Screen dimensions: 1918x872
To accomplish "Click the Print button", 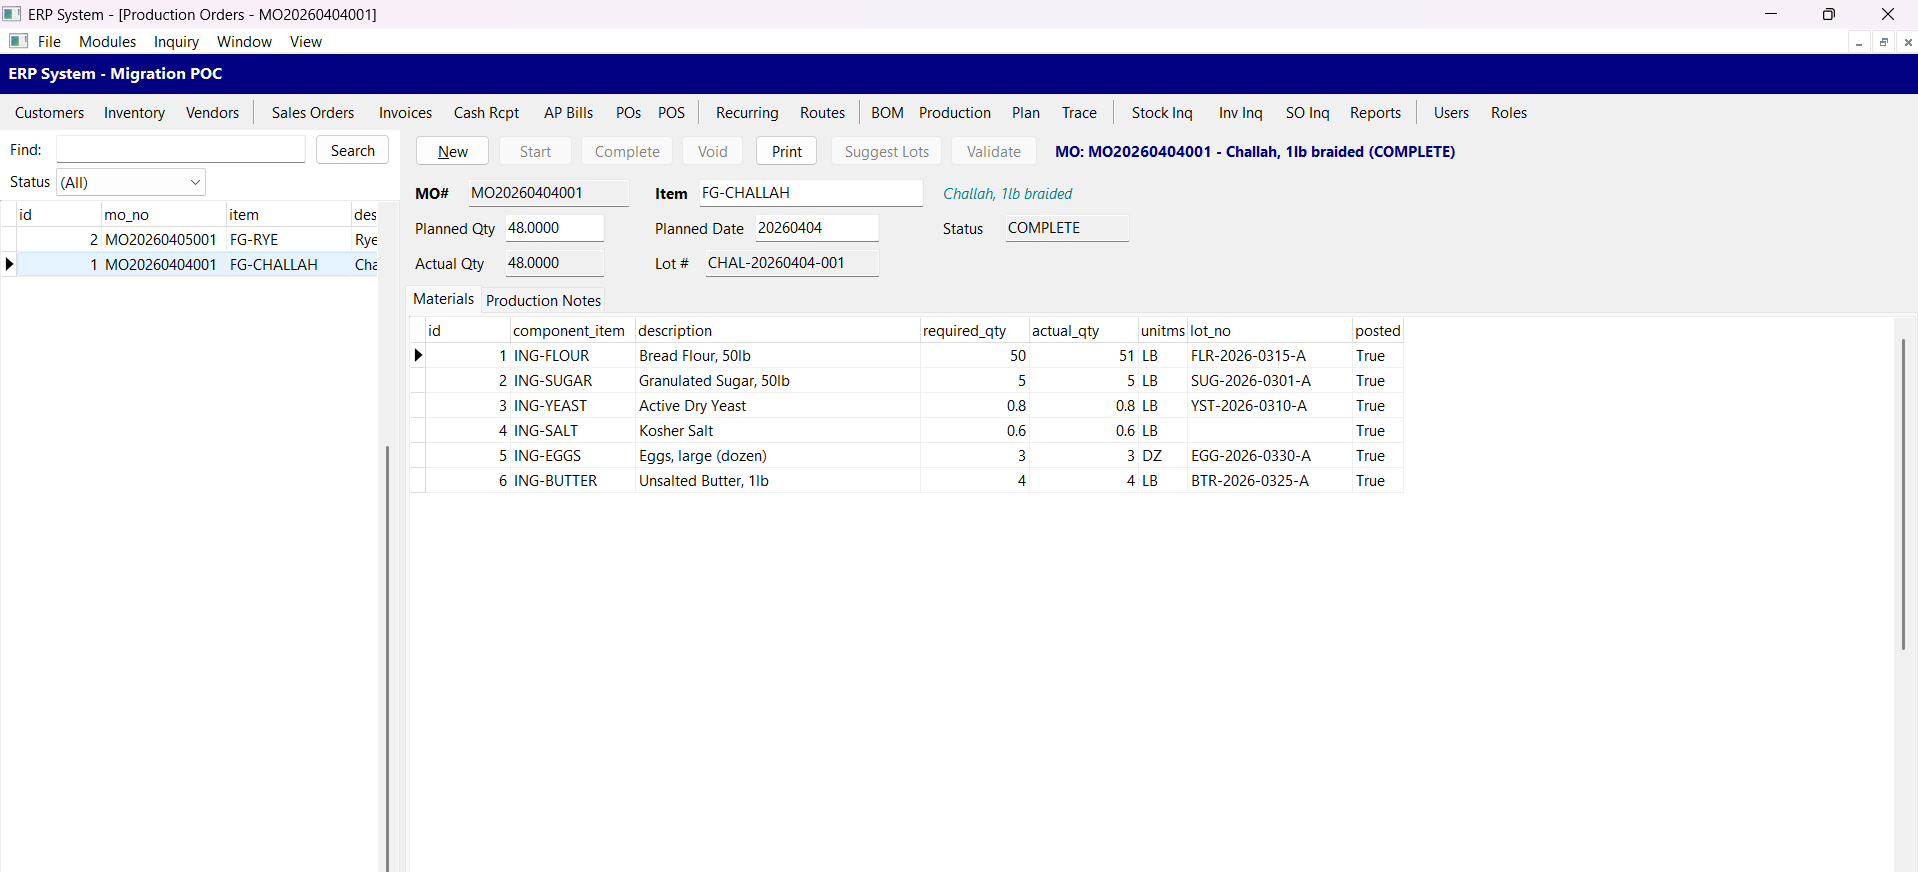I will click(786, 151).
